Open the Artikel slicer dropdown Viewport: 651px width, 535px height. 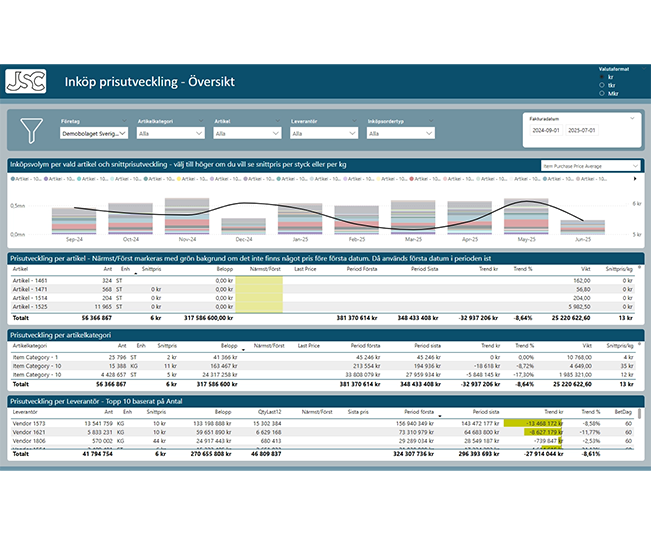[x=247, y=133]
